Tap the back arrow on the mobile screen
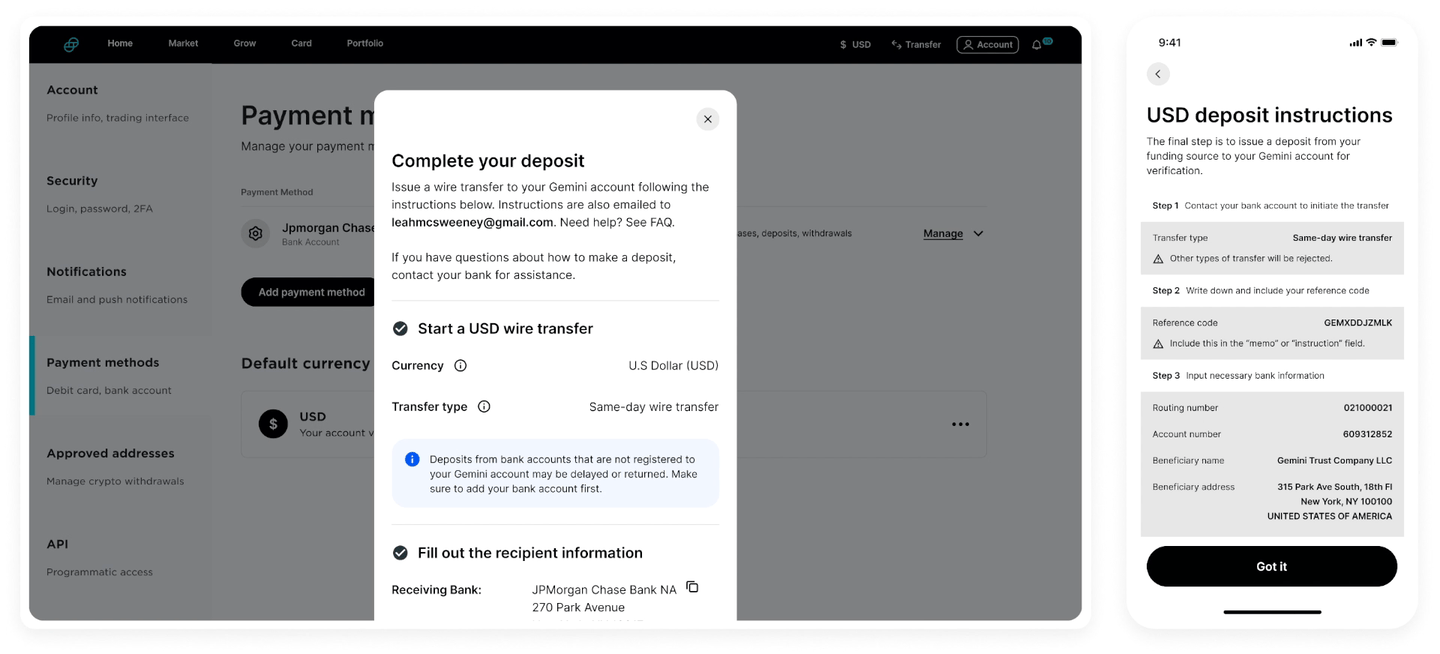 (x=1158, y=74)
